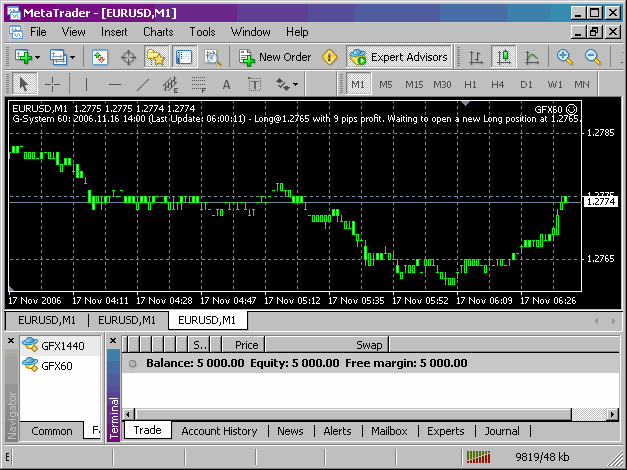Select the text label T tool
Image resolution: width=627 pixels, height=470 pixels.
254,84
